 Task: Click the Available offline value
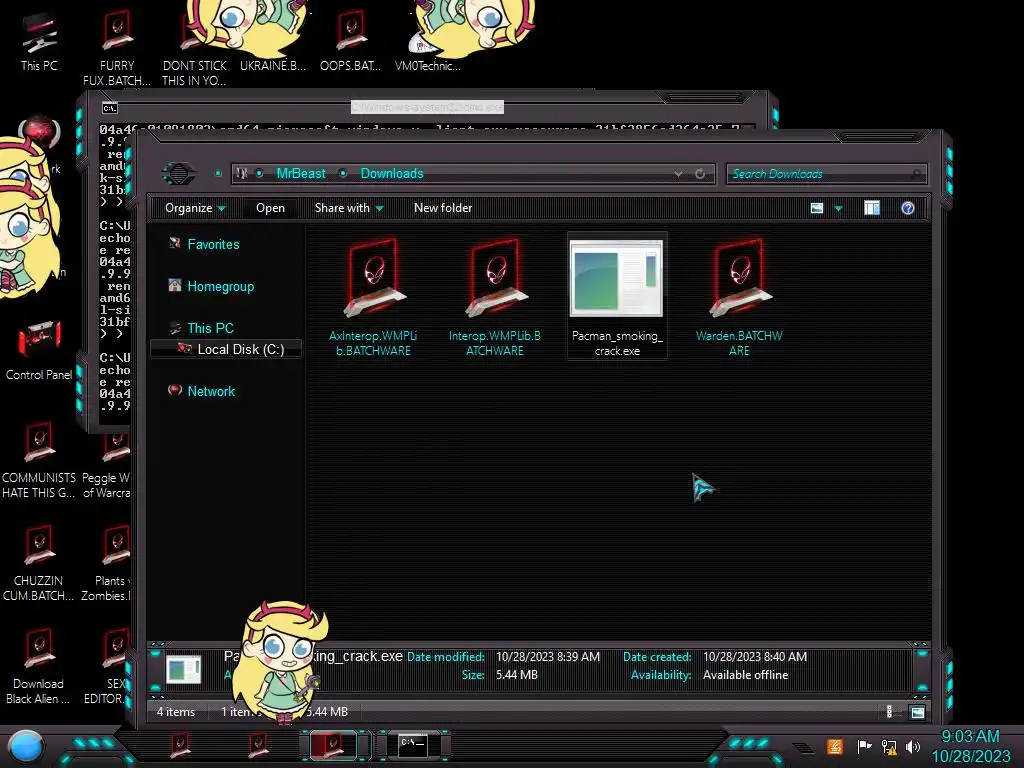[x=745, y=675]
